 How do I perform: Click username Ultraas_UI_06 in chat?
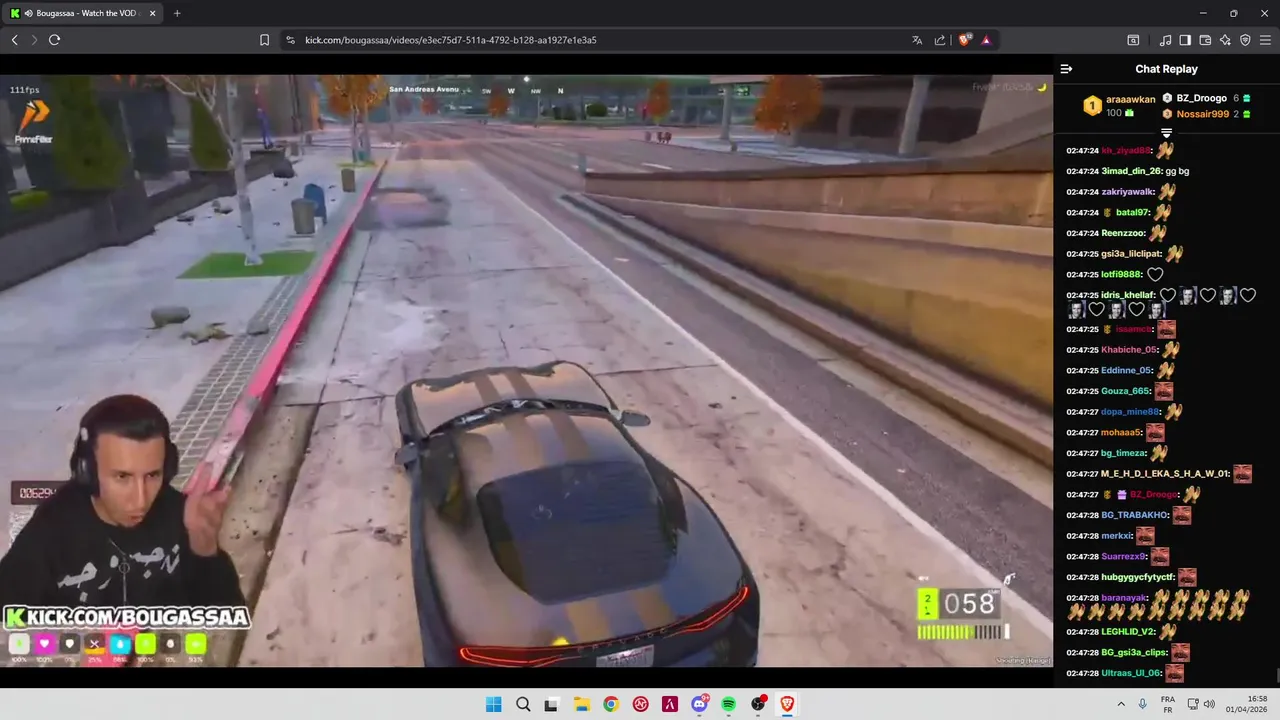(x=1131, y=673)
